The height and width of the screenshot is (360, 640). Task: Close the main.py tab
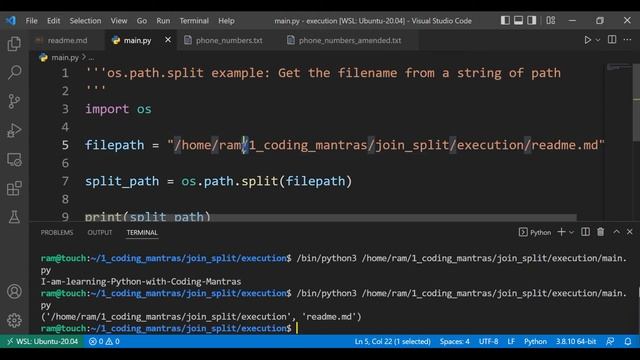click(168, 40)
